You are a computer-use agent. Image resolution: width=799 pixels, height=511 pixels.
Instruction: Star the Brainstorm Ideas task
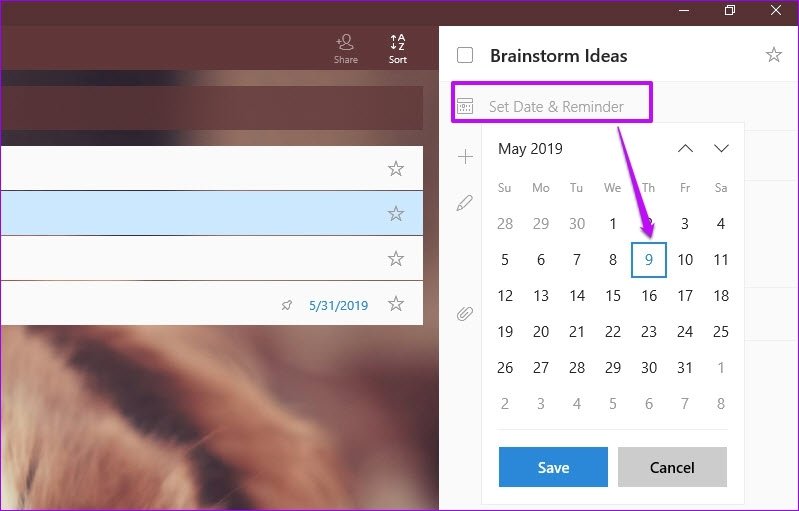coord(774,55)
